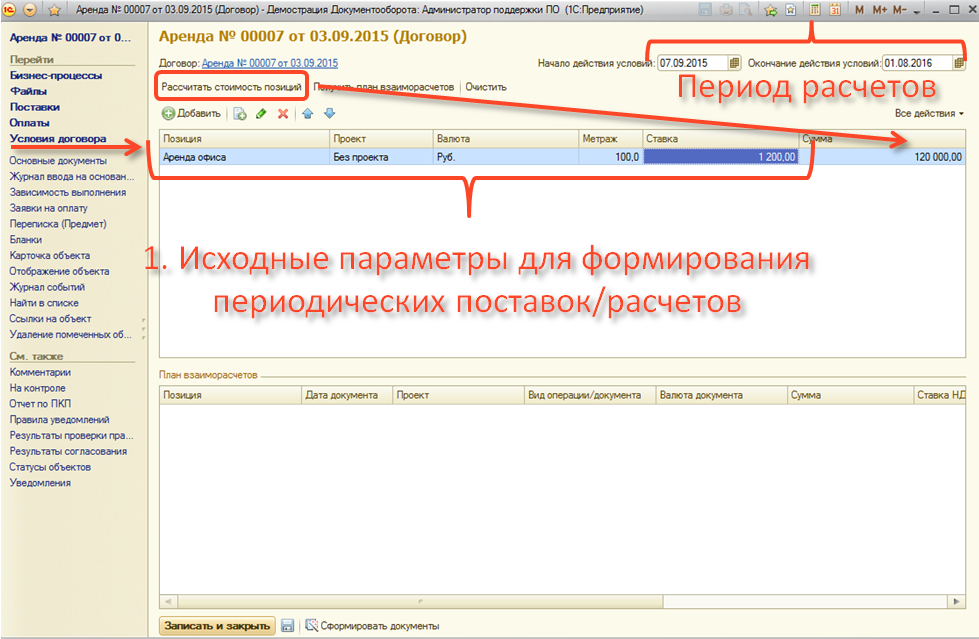Open the calculator icon in the title bar
Screen dimensions: 979x639
coord(815,10)
